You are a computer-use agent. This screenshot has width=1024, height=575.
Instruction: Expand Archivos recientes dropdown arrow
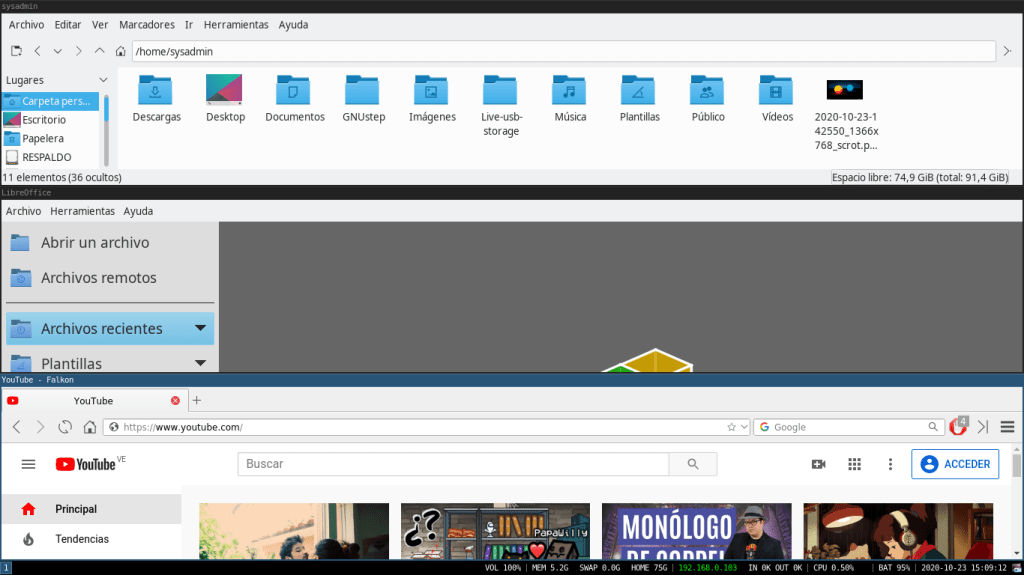tap(200, 328)
